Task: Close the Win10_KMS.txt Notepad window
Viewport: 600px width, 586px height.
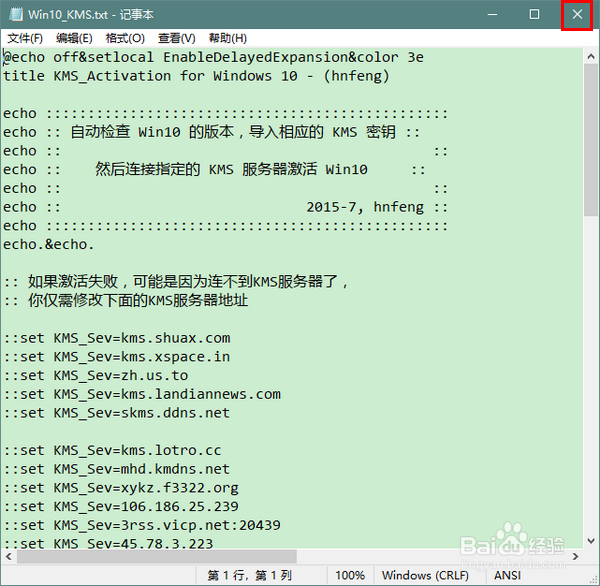Action: [x=577, y=15]
